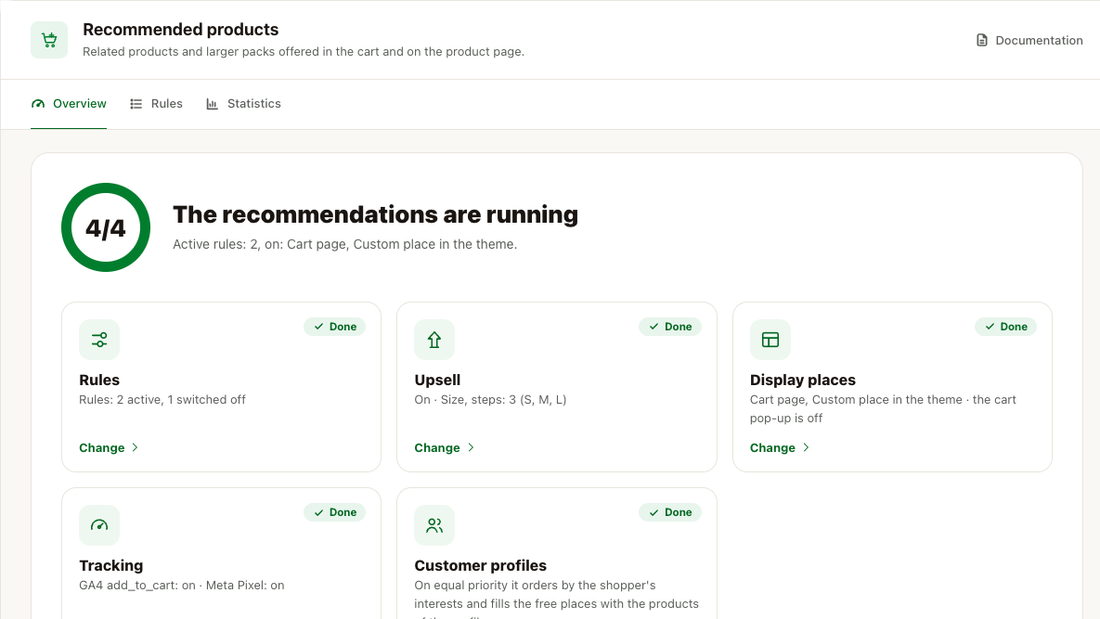Click the 'Display places' card title
This screenshot has width=1100, height=619.
point(803,380)
